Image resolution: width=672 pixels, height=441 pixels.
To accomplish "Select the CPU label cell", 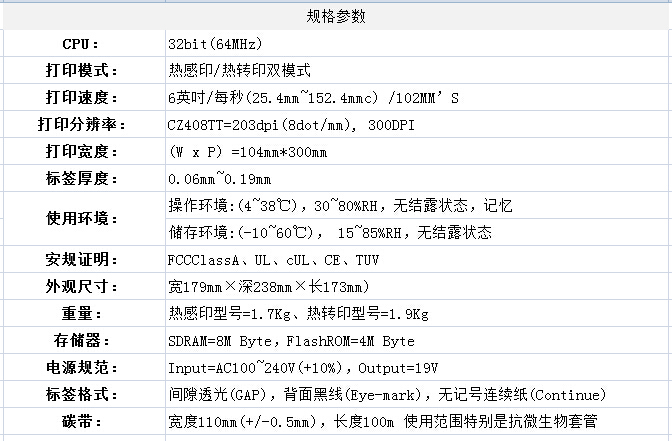I will [x=81, y=44].
